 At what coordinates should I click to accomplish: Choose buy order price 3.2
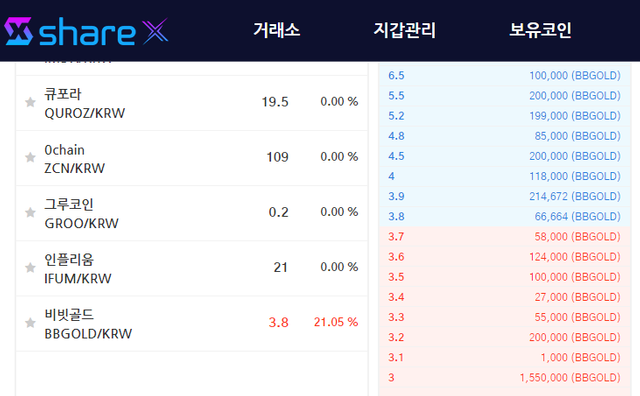pyautogui.click(x=396, y=337)
